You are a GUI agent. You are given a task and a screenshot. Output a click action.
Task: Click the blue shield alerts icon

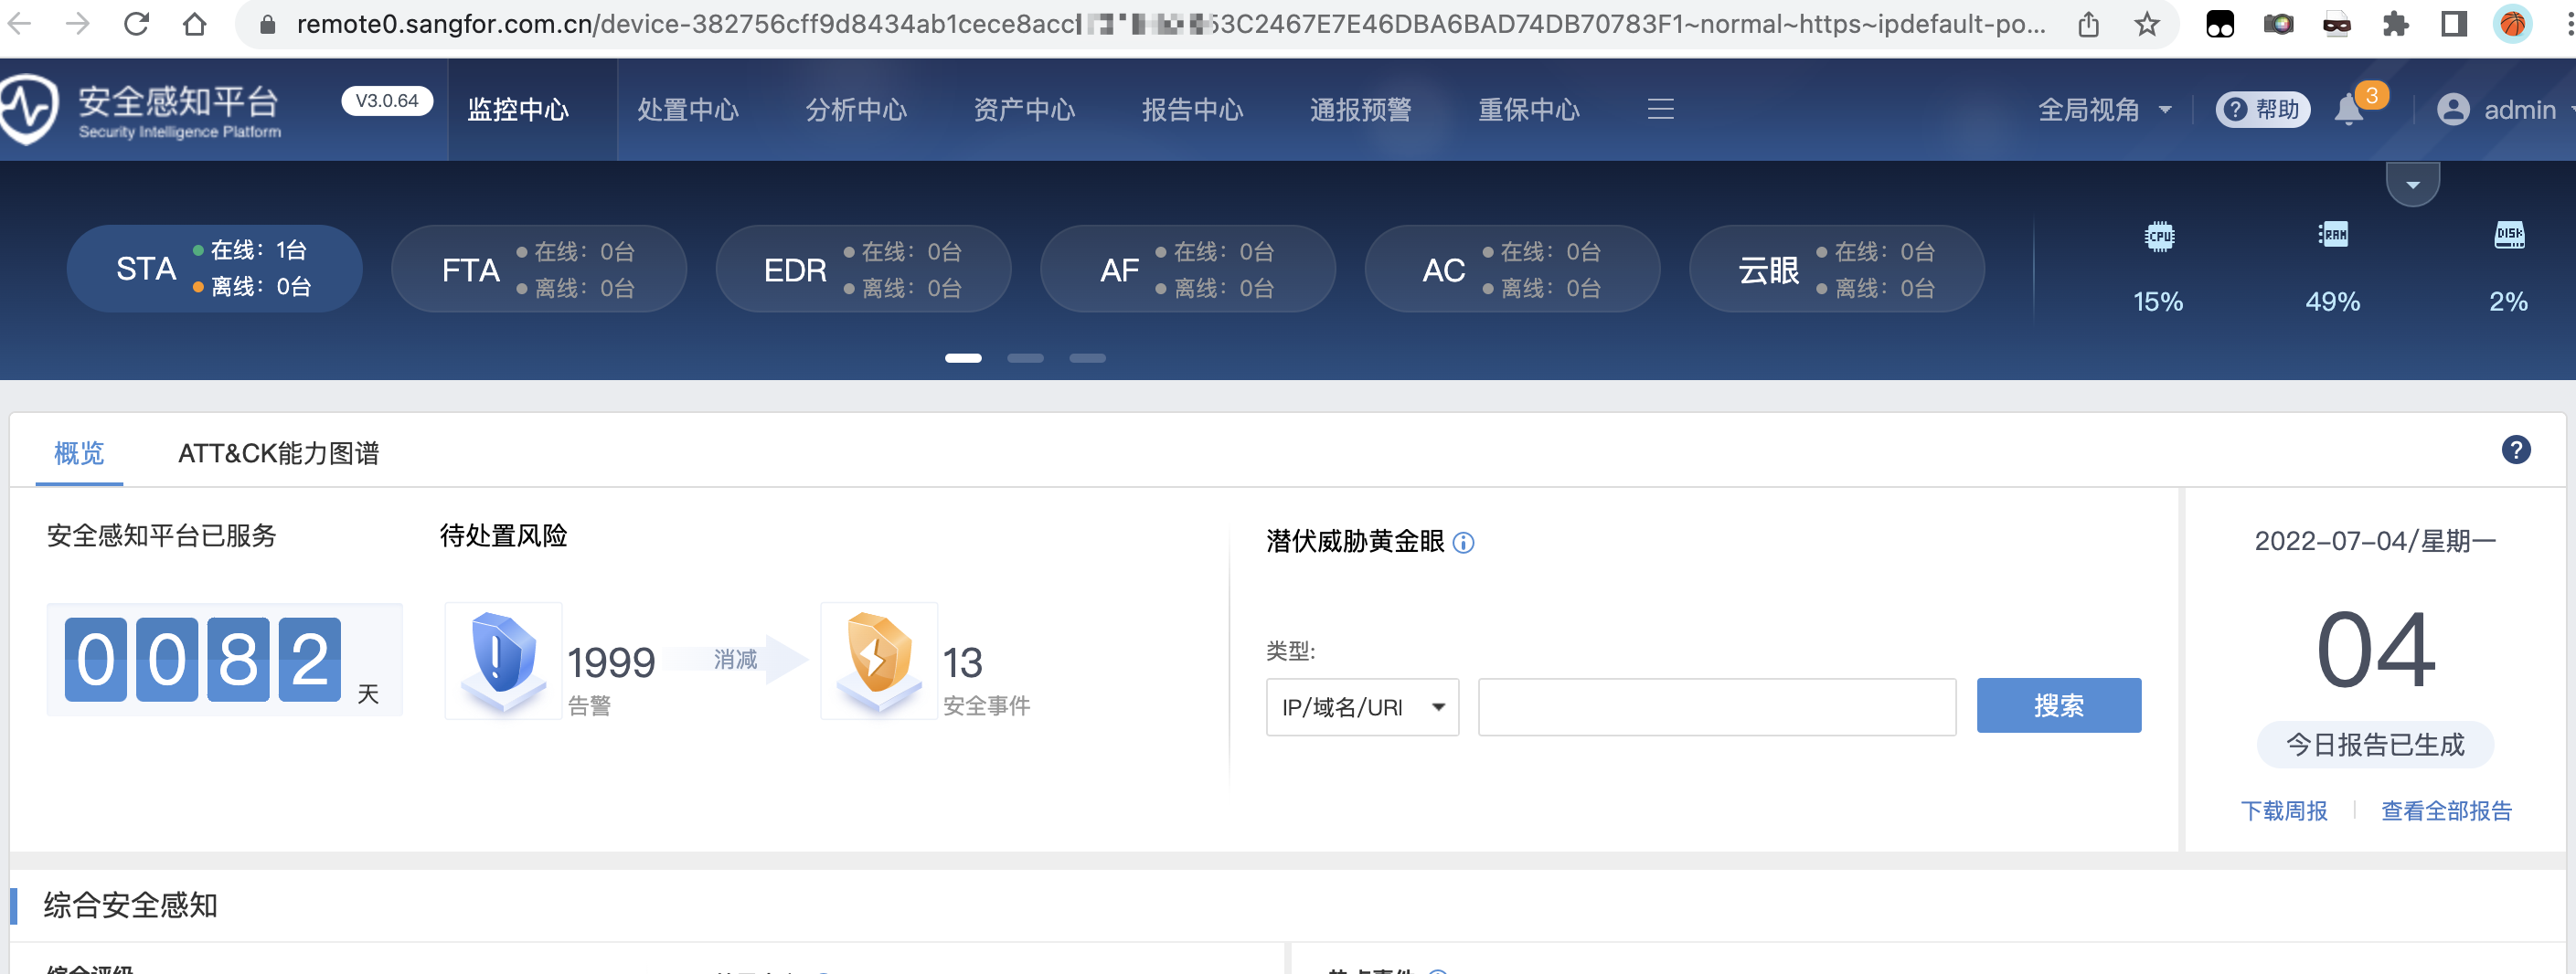[x=503, y=659]
